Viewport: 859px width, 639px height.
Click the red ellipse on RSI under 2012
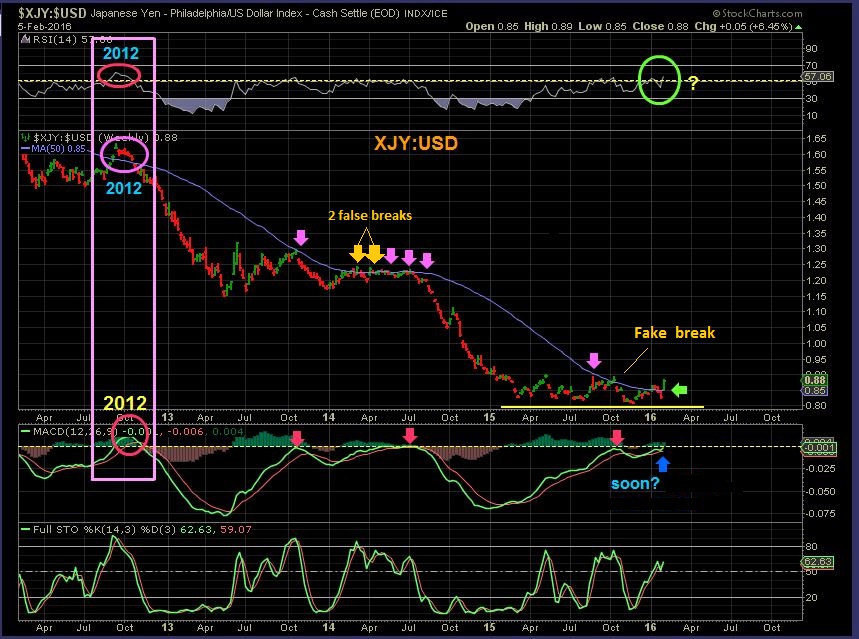(x=120, y=76)
